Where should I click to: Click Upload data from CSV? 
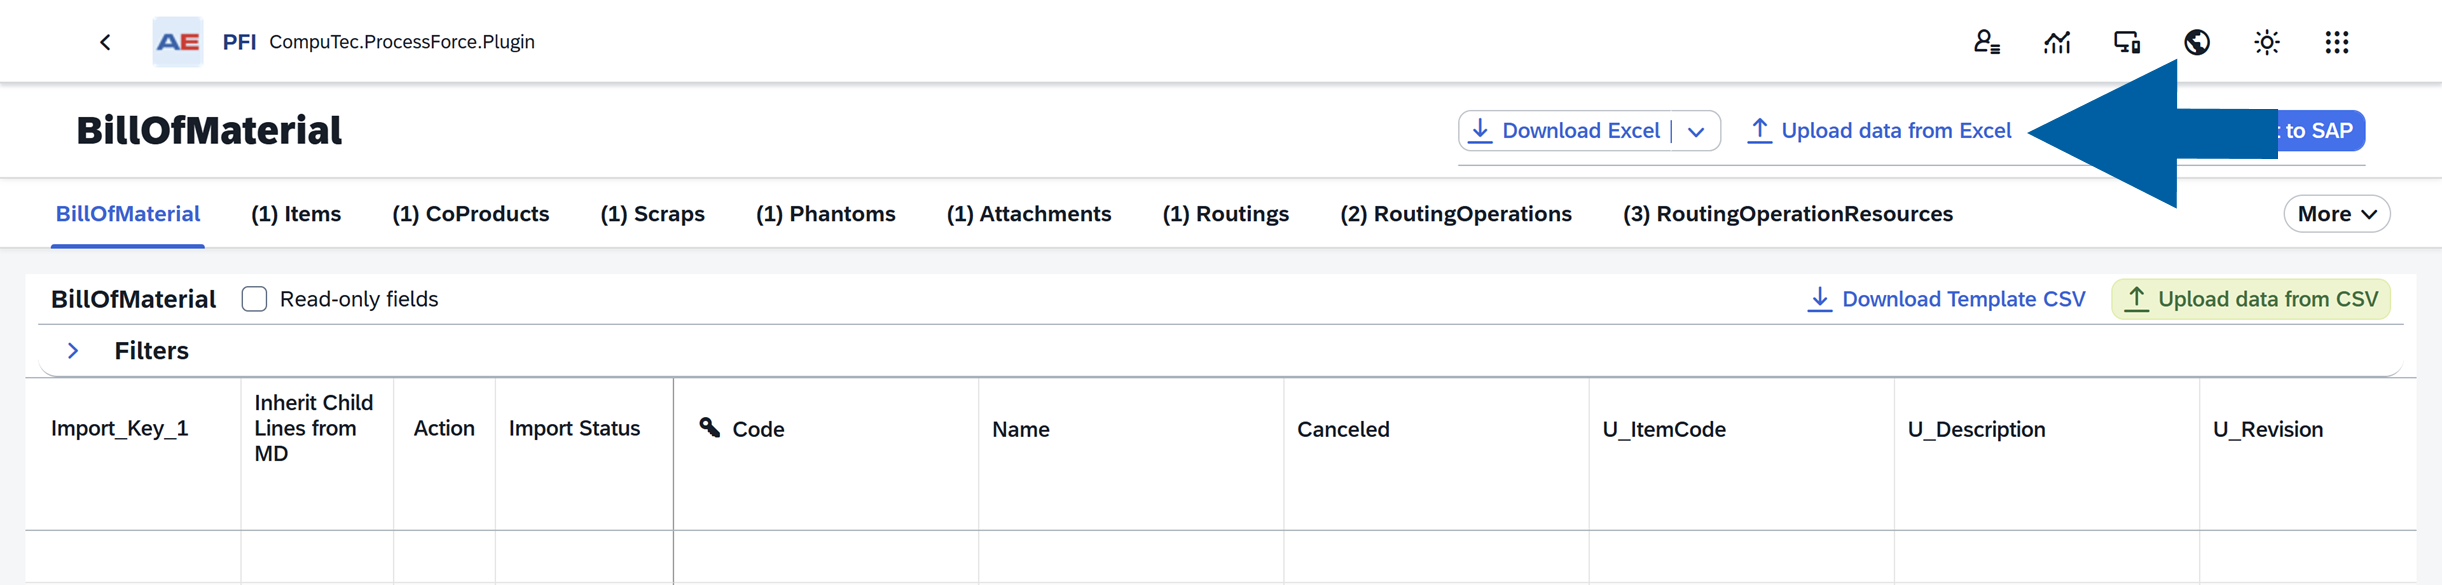point(2251,299)
